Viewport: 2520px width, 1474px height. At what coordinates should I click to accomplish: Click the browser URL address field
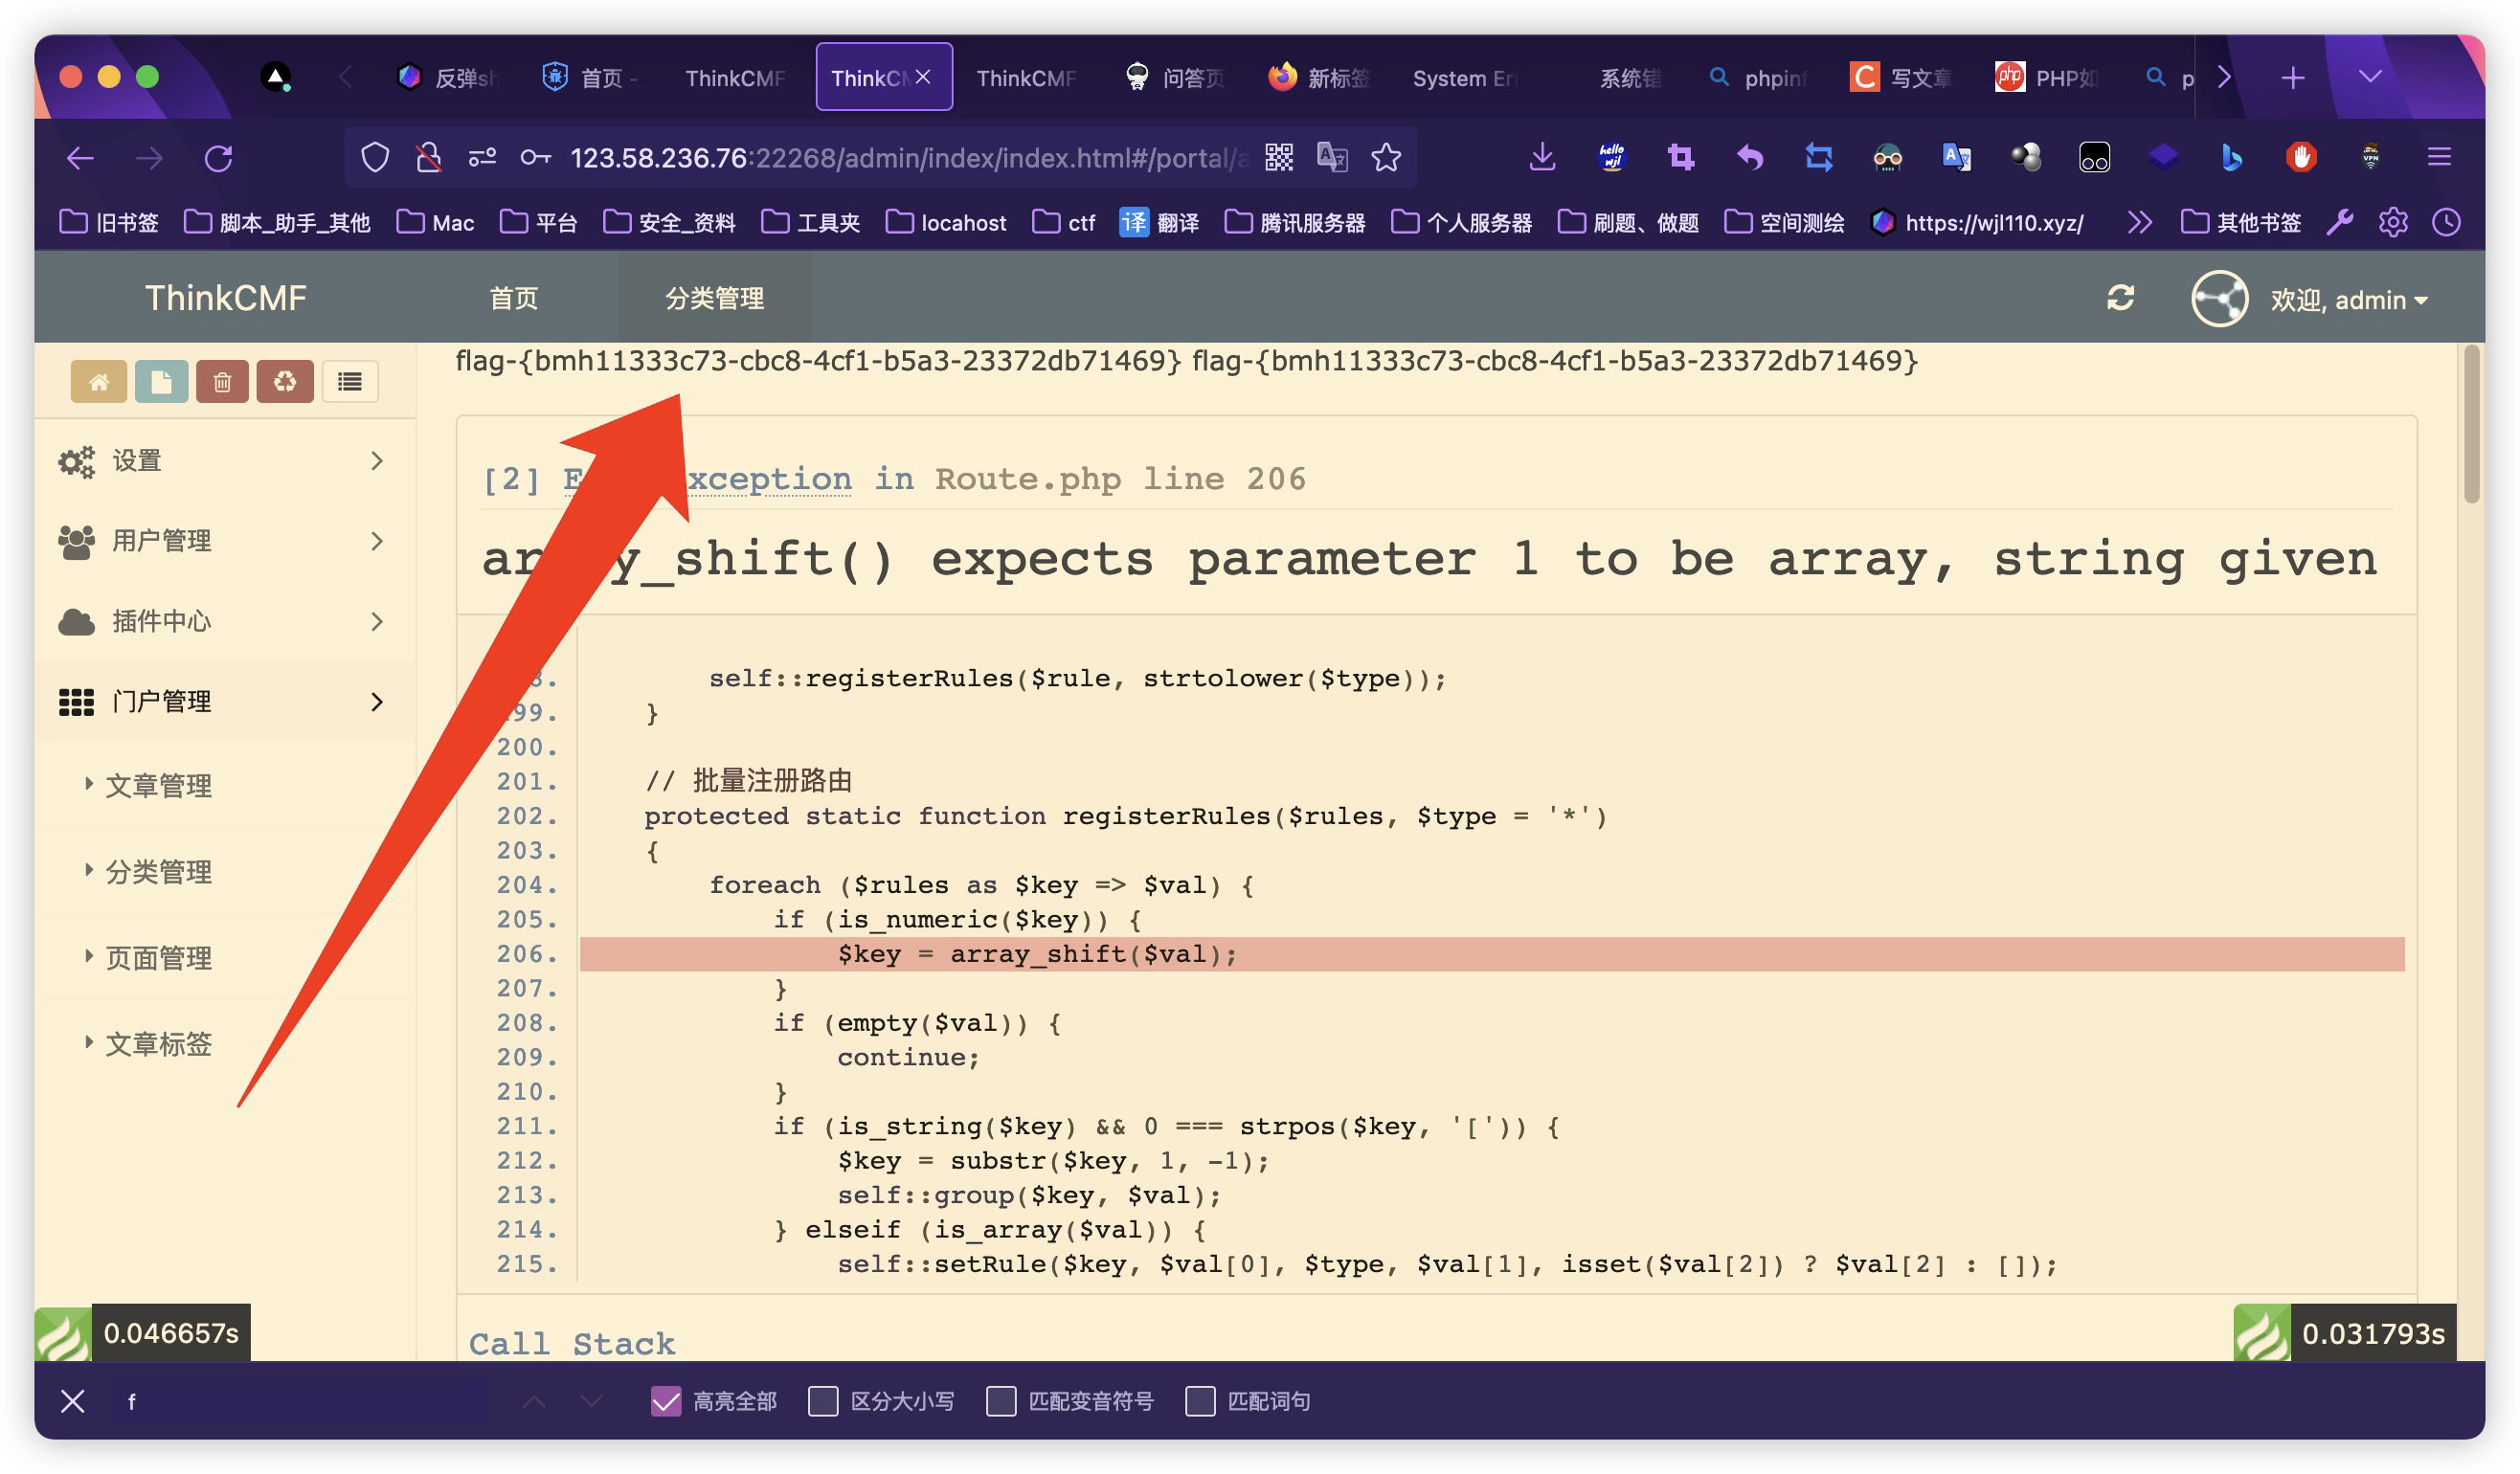tap(908, 158)
